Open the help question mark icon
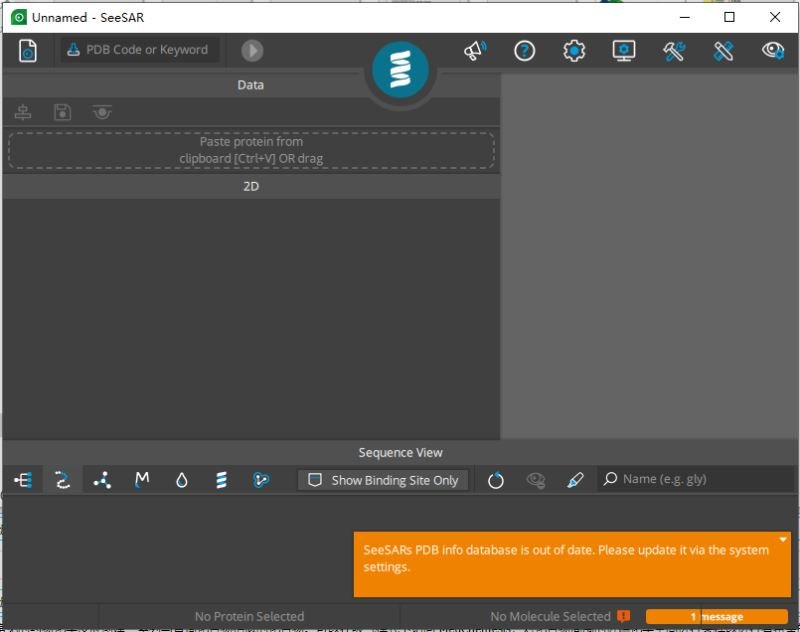 (524, 50)
